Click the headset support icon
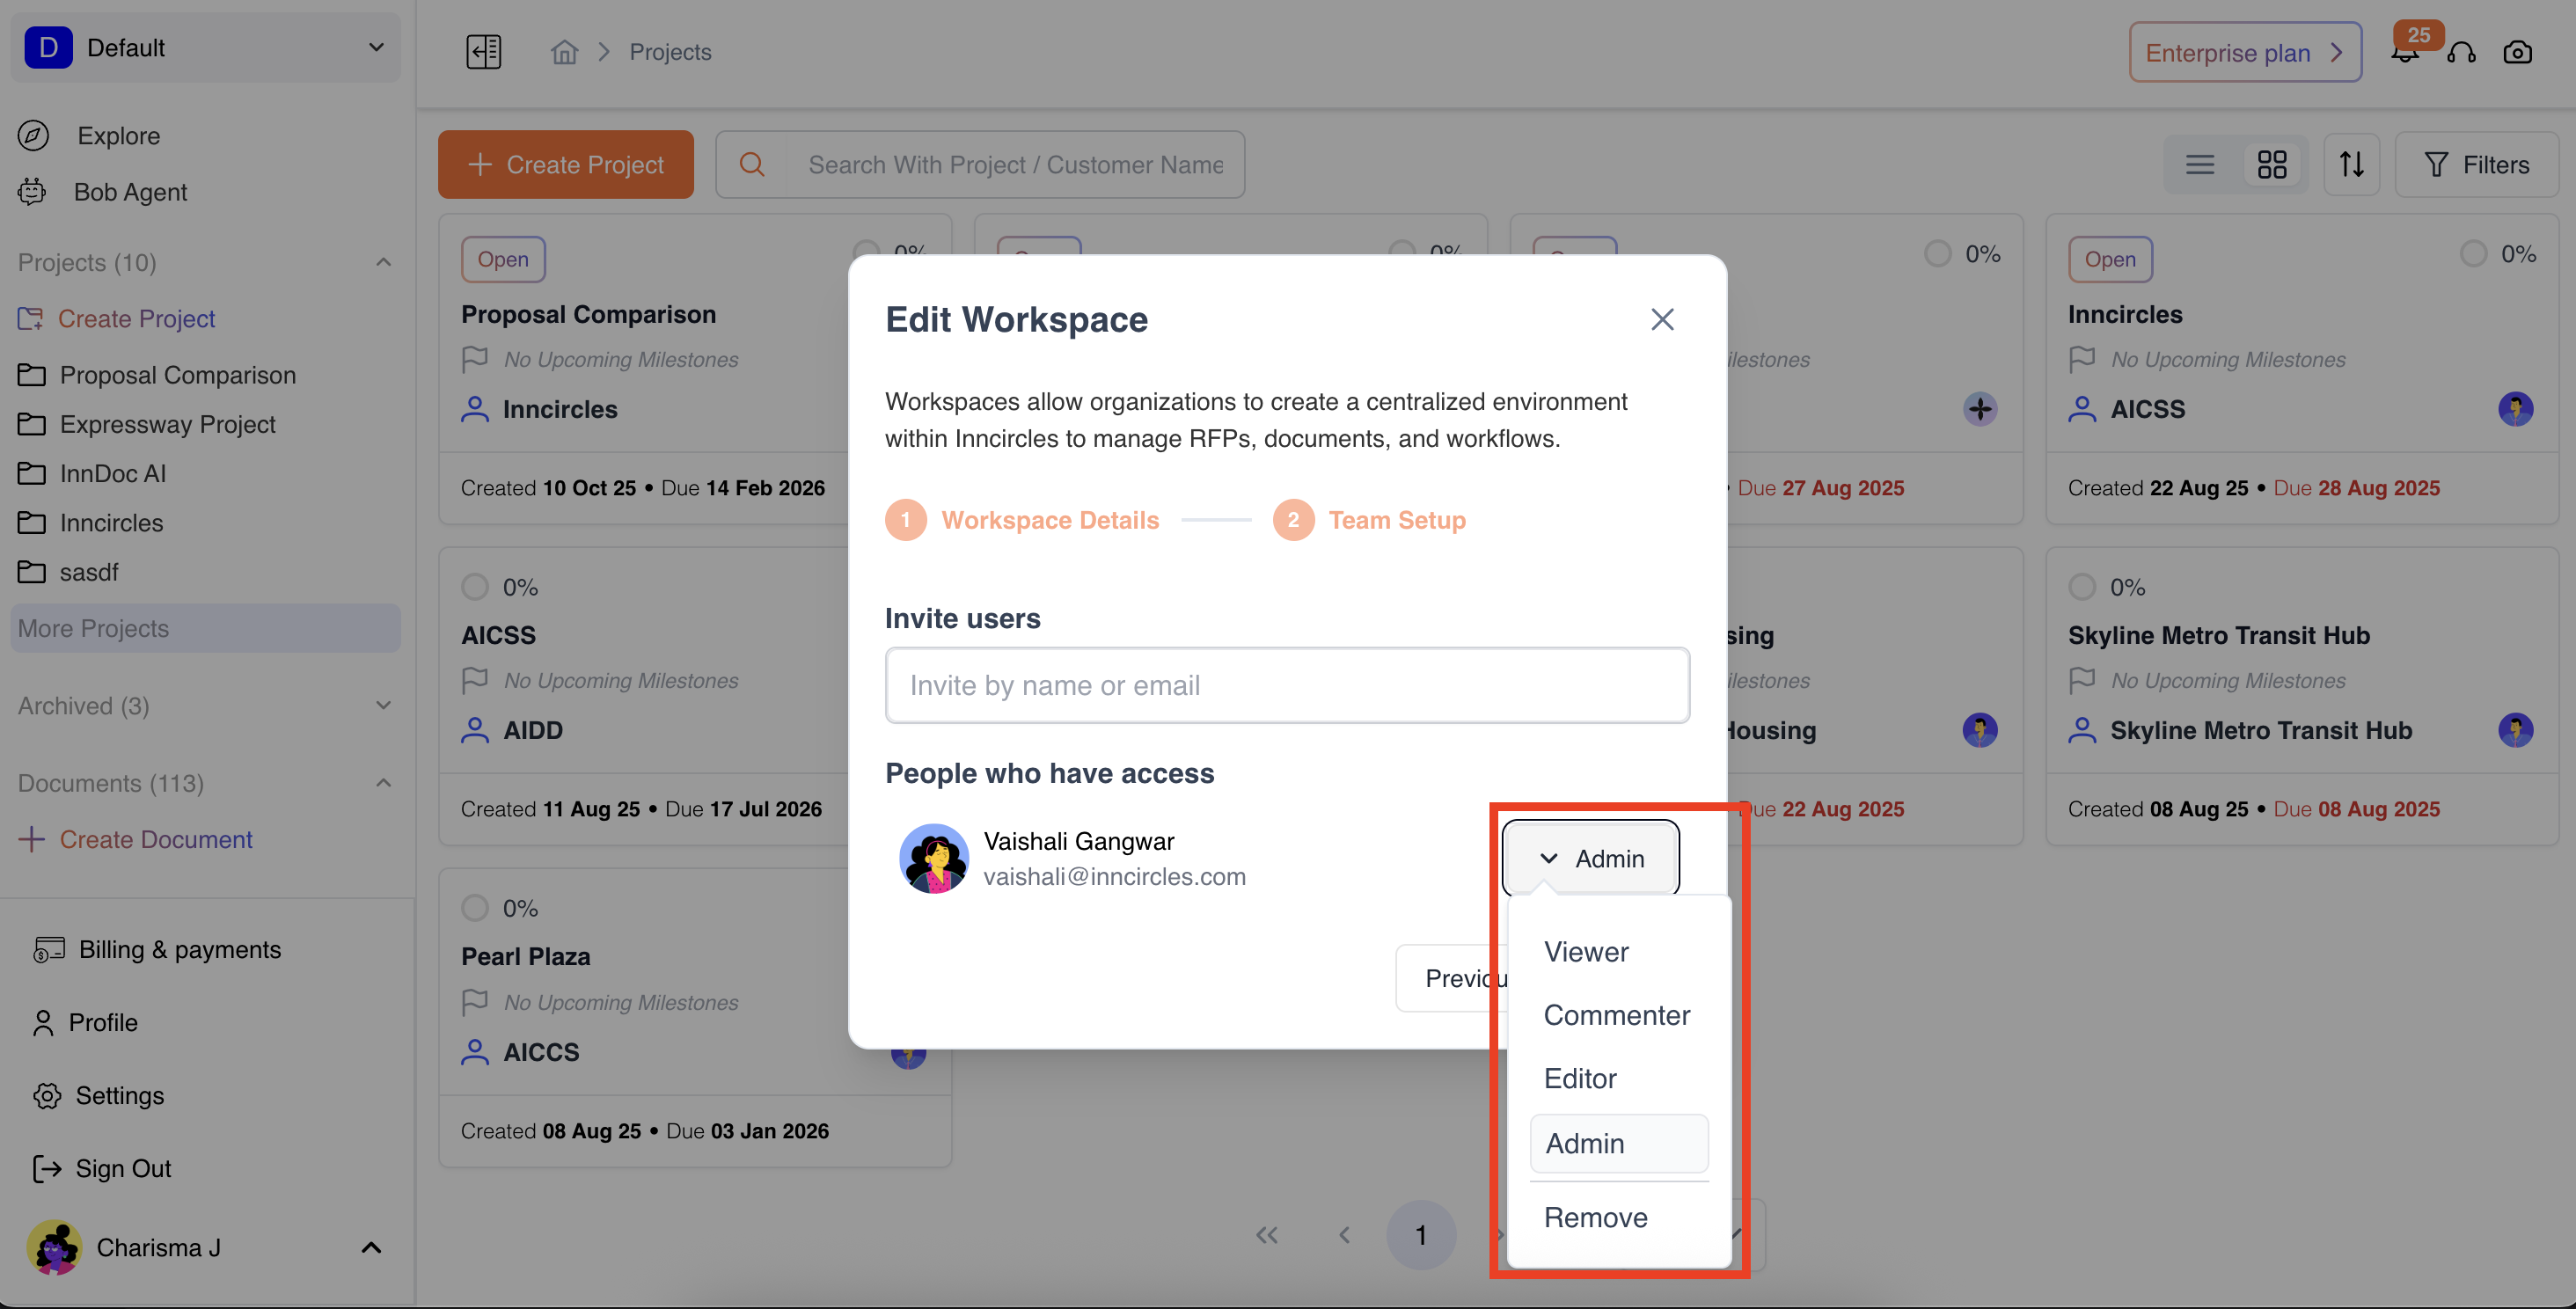The width and height of the screenshot is (2576, 1309). (2461, 53)
